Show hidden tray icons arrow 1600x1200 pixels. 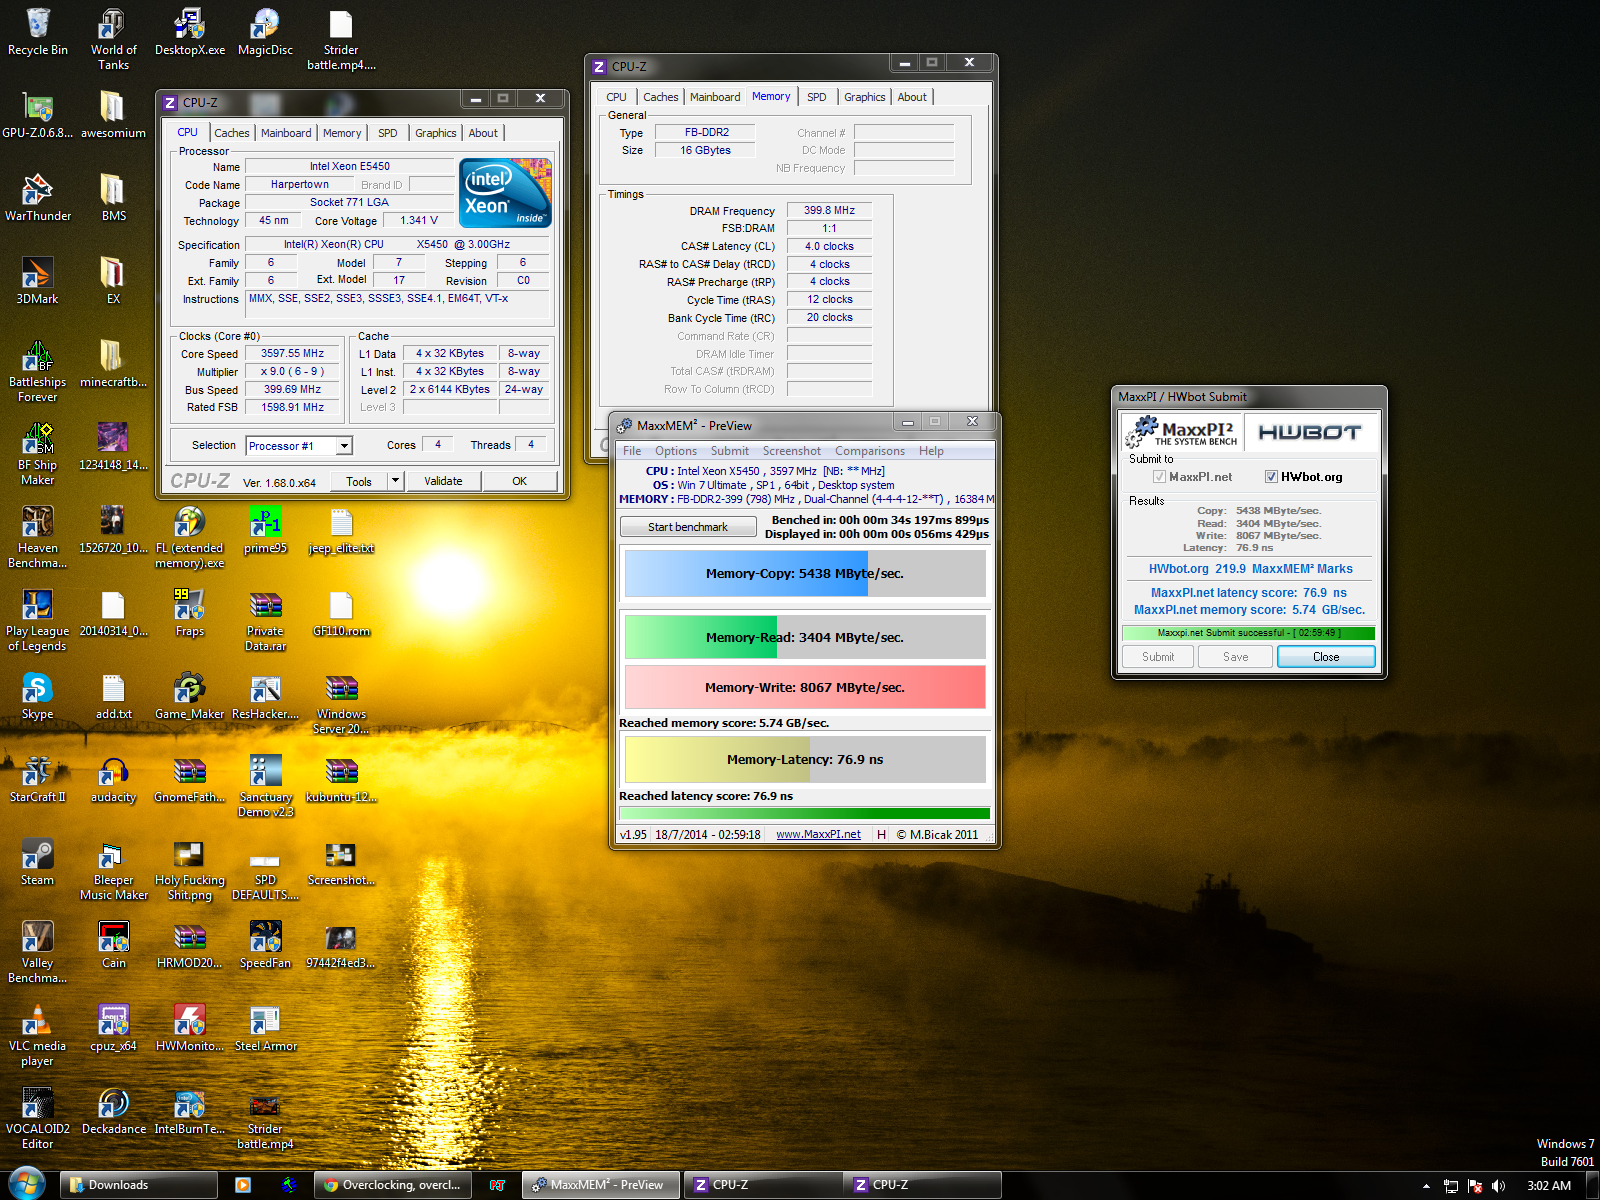(1426, 1186)
